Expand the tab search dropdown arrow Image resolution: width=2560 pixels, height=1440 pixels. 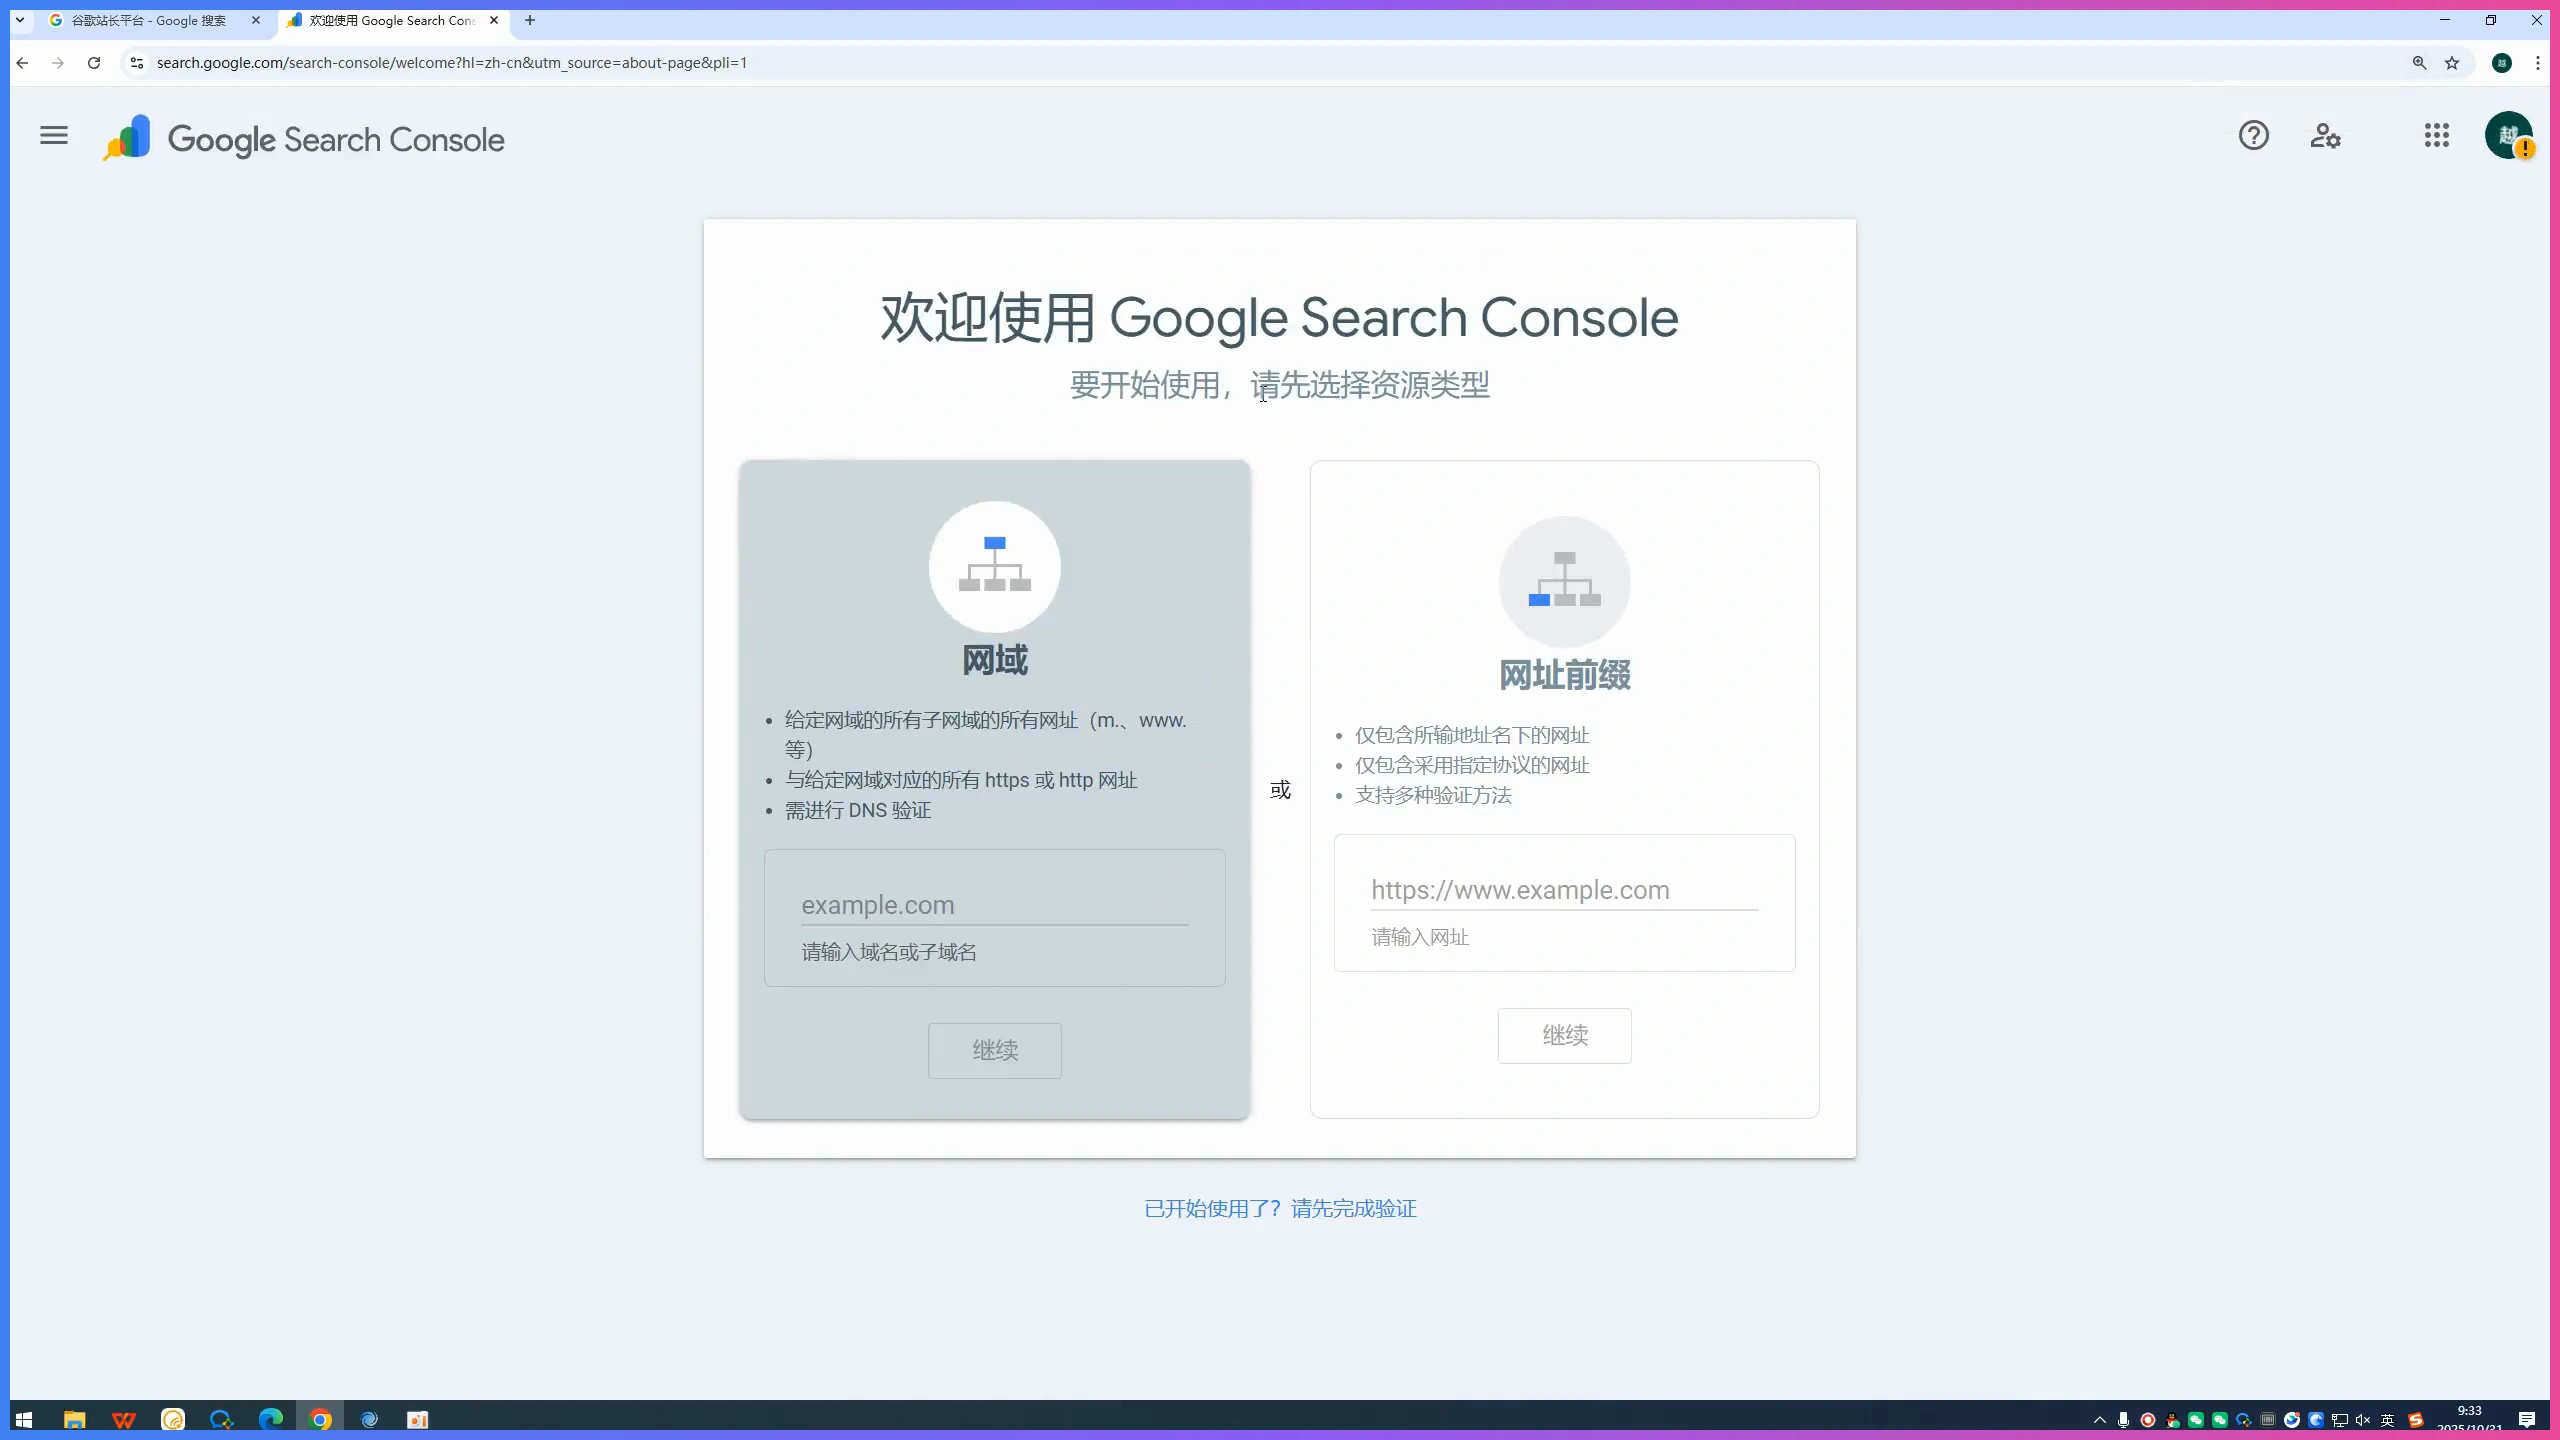tap(19, 20)
